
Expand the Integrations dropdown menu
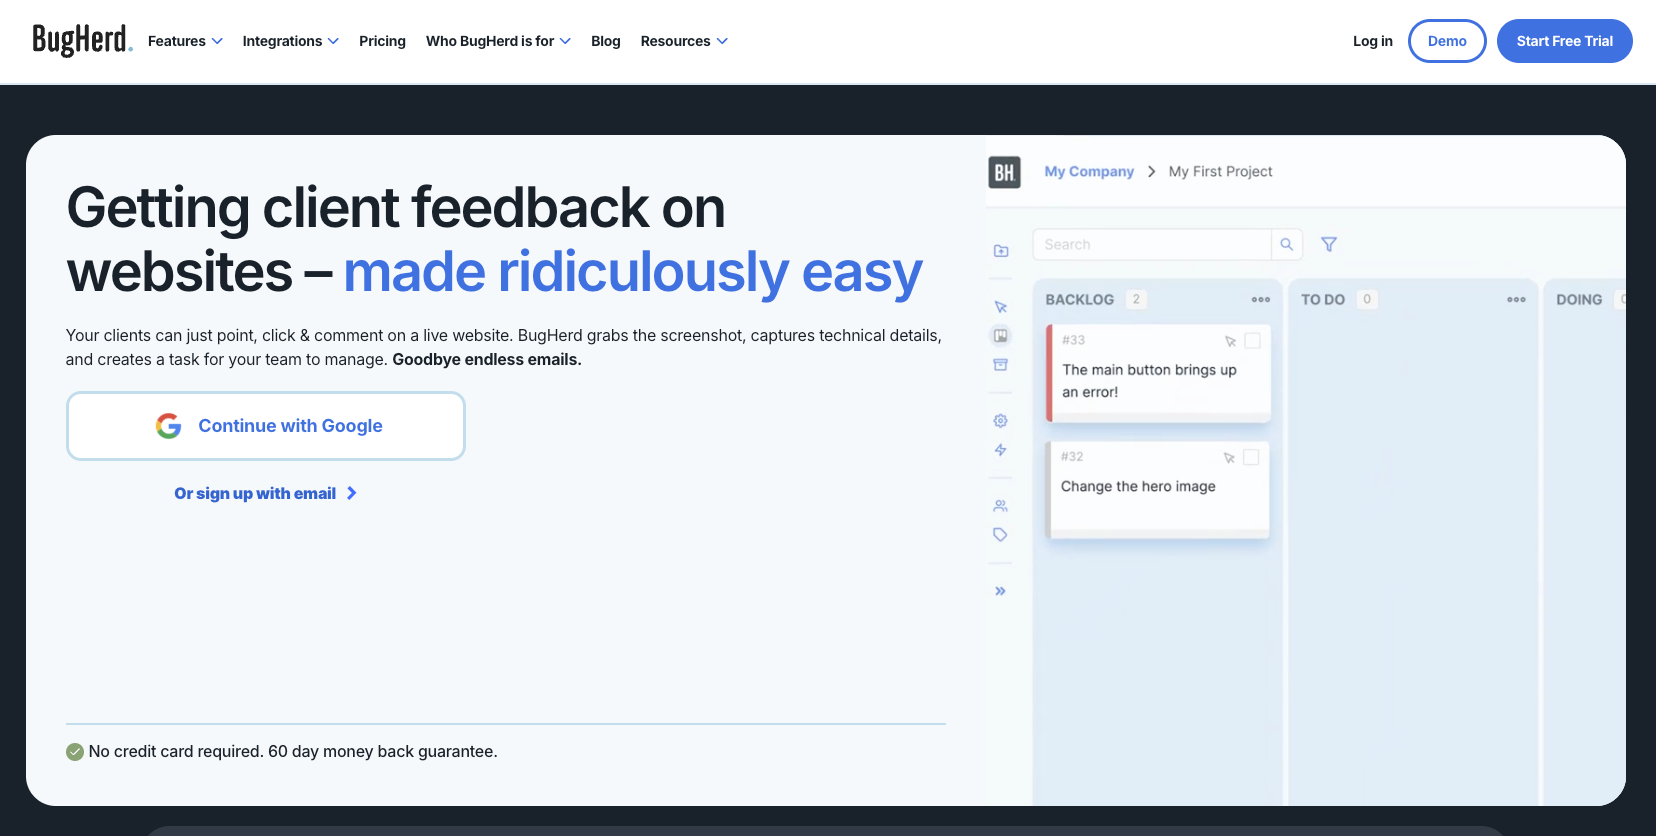[x=290, y=41]
